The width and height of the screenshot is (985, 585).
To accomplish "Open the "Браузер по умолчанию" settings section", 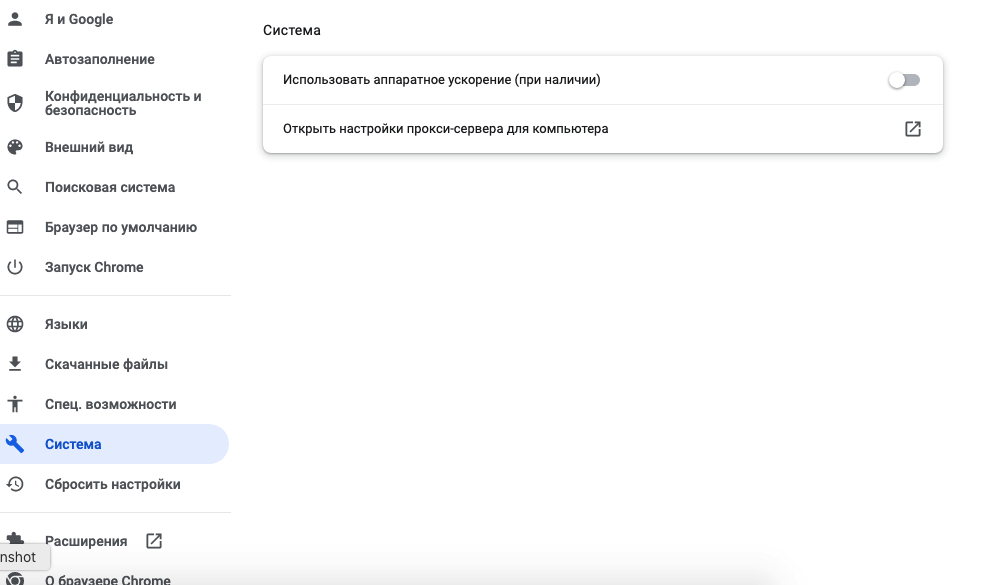I will click(x=120, y=227).
